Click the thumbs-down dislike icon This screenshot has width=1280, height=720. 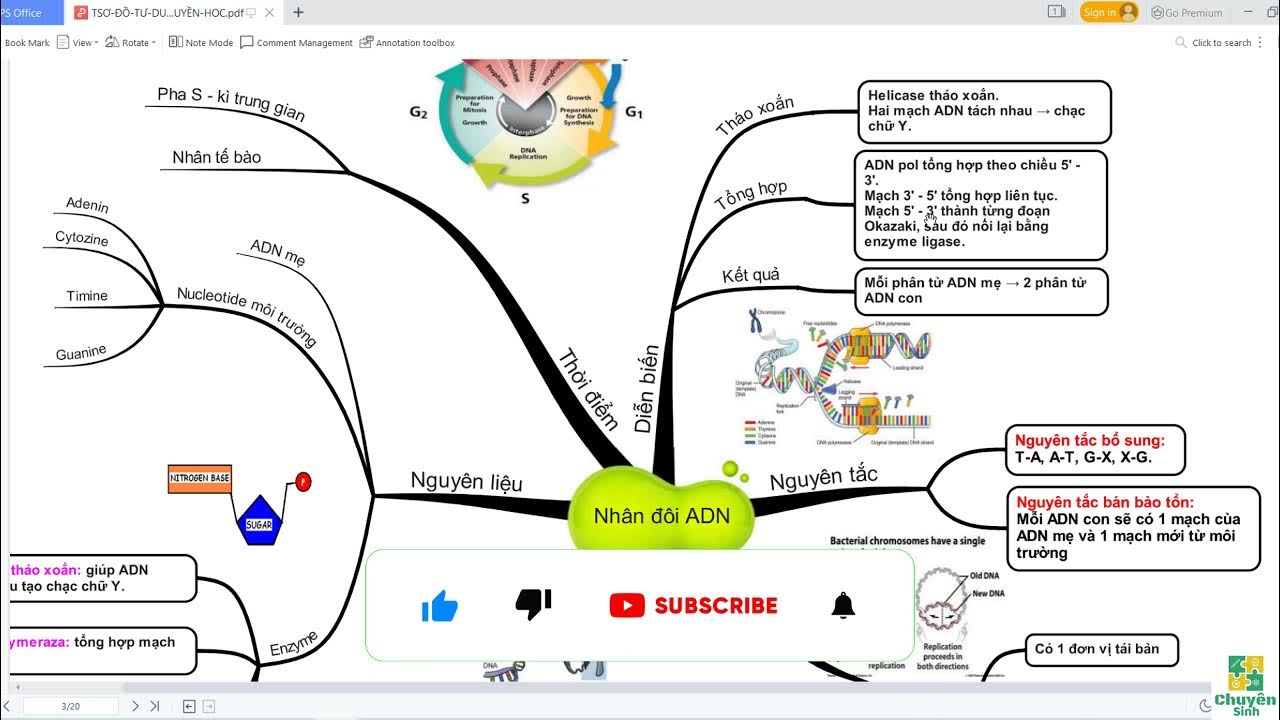coord(533,603)
